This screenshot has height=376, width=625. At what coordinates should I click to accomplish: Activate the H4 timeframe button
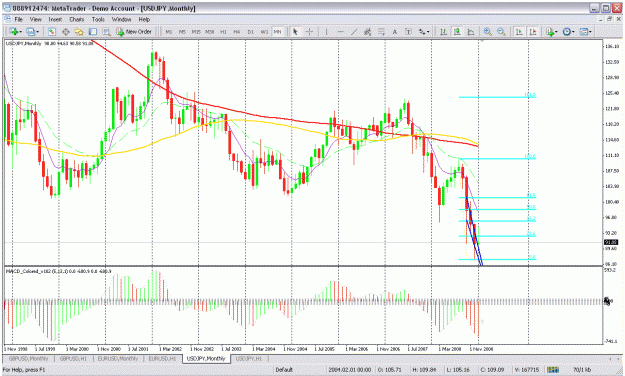click(x=237, y=31)
